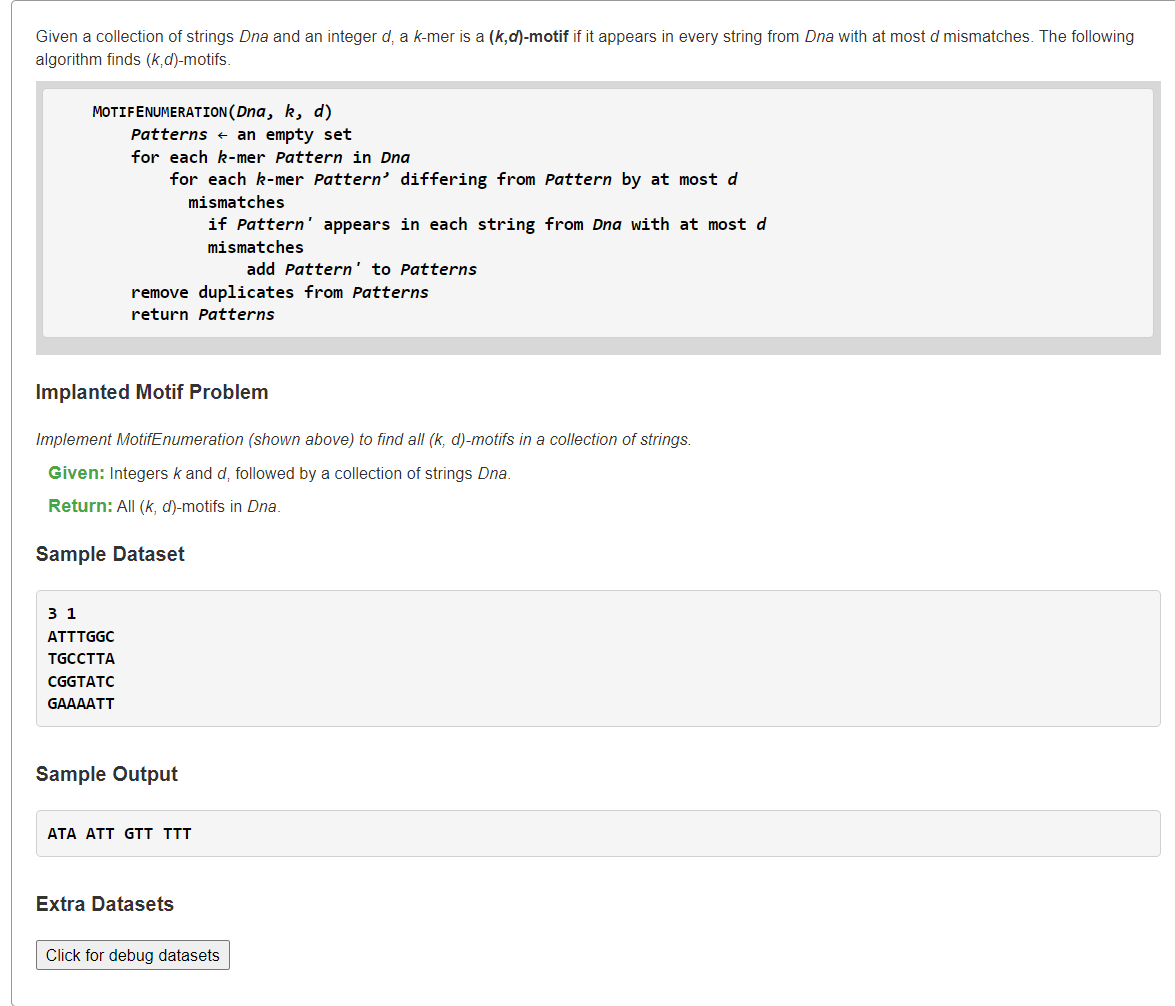Viewport: 1175px width, 1006px height.
Task: Click the GAAAATT string in the dataset
Action: (81, 704)
